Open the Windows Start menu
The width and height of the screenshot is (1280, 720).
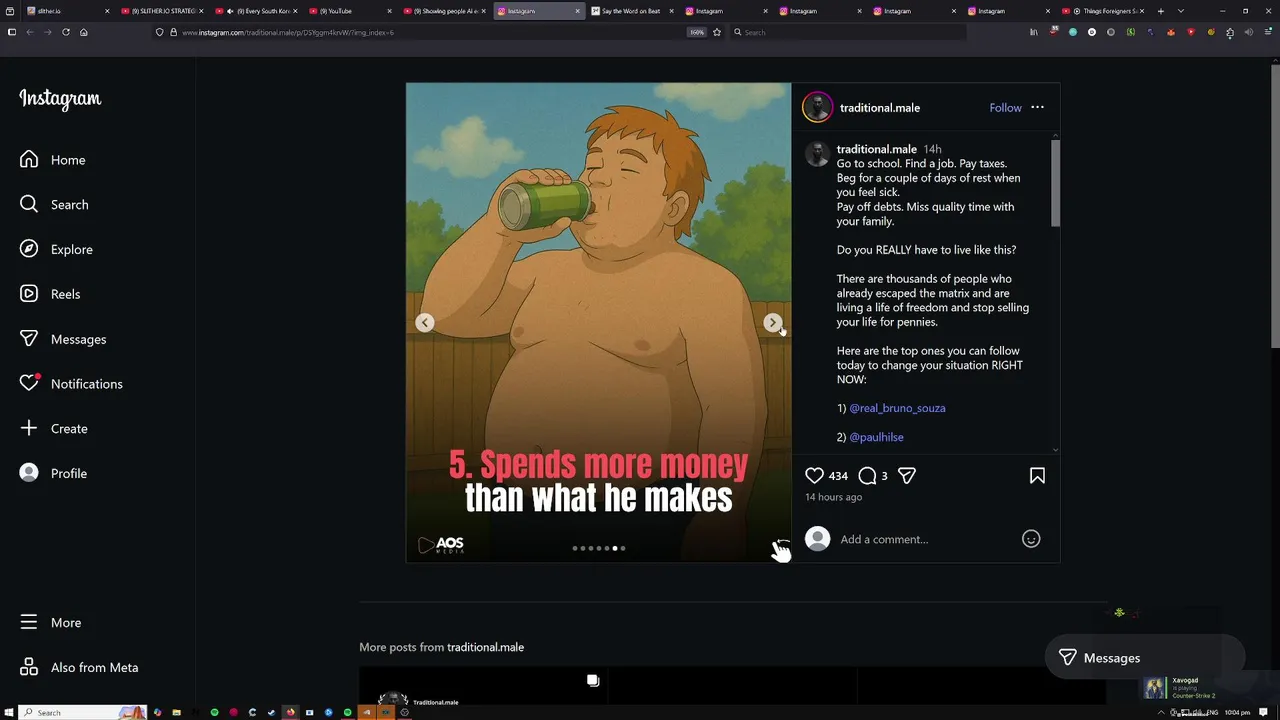click(x=9, y=712)
